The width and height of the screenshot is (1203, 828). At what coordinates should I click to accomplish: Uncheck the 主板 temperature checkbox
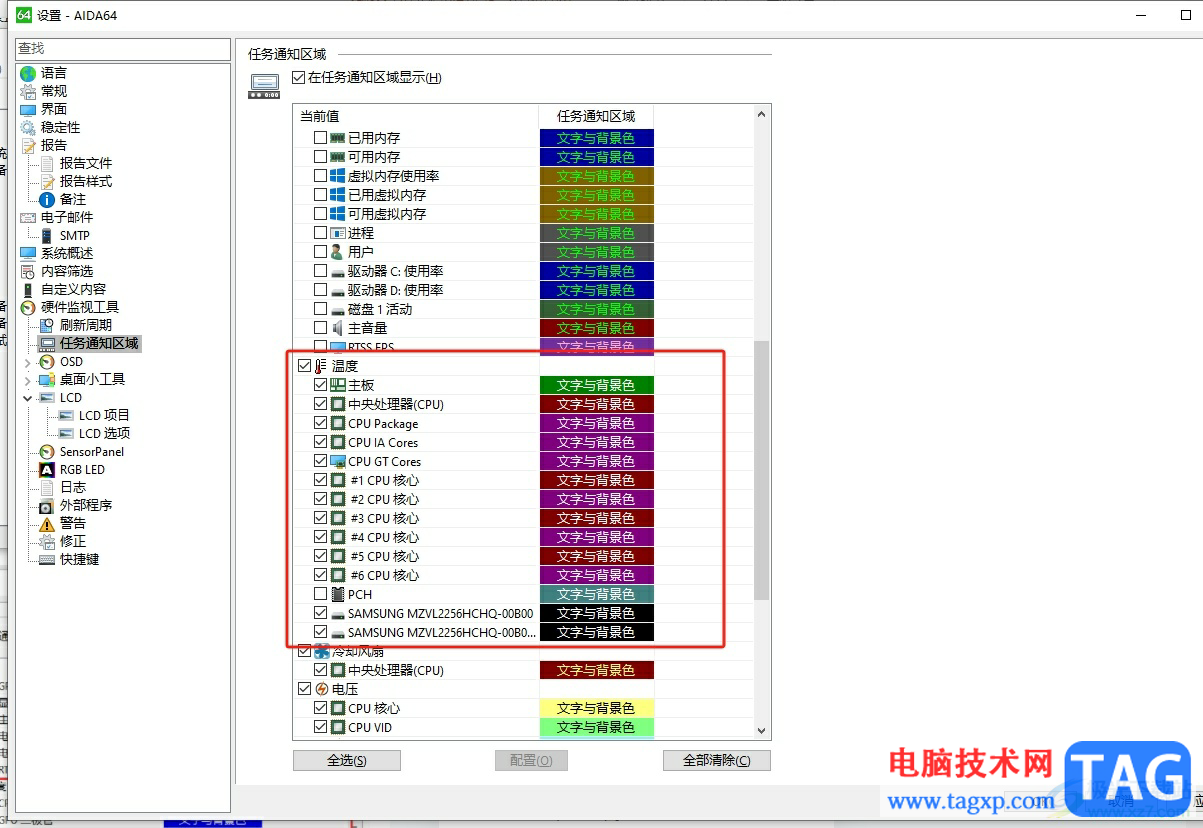[x=320, y=385]
